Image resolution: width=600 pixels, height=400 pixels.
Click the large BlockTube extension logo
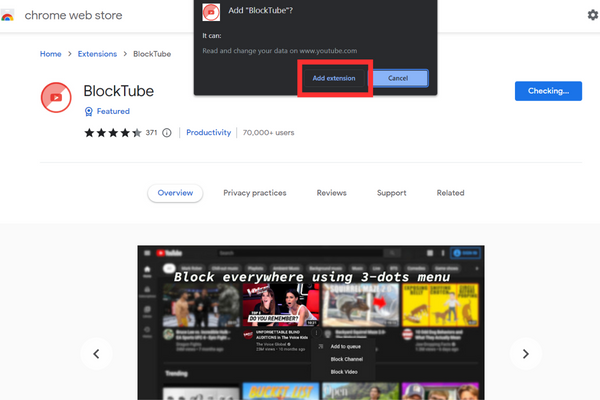56,97
